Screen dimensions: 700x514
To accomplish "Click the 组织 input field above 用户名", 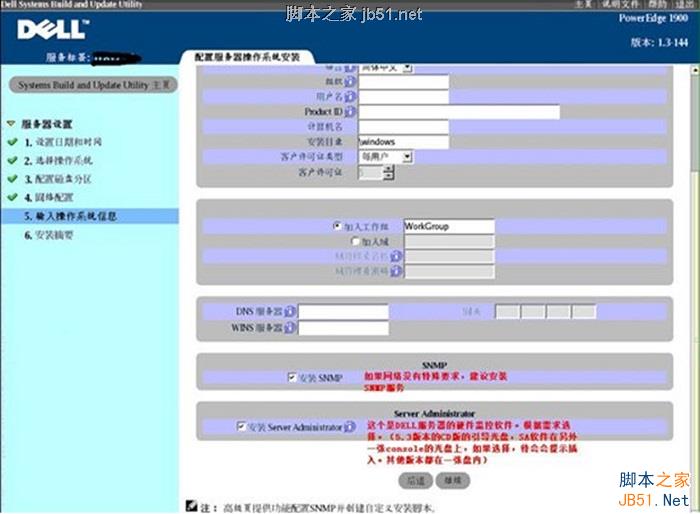I will tap(404, 82).
